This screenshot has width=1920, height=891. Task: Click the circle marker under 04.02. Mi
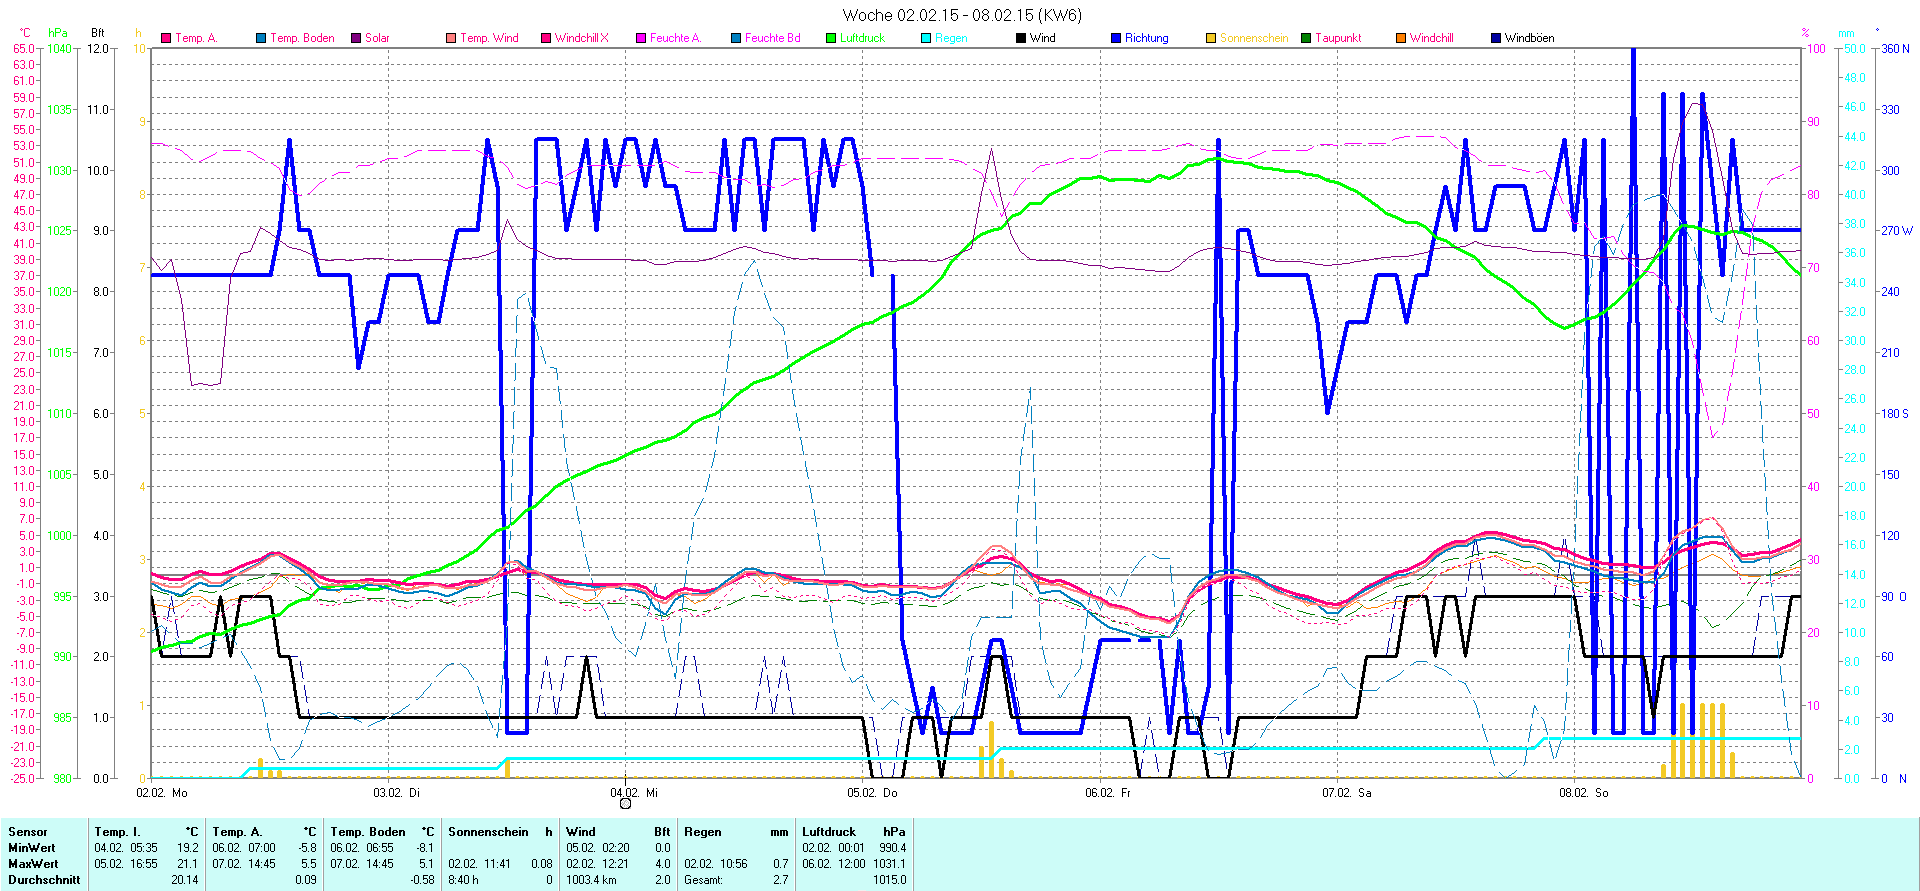click(x=626, y=803)
